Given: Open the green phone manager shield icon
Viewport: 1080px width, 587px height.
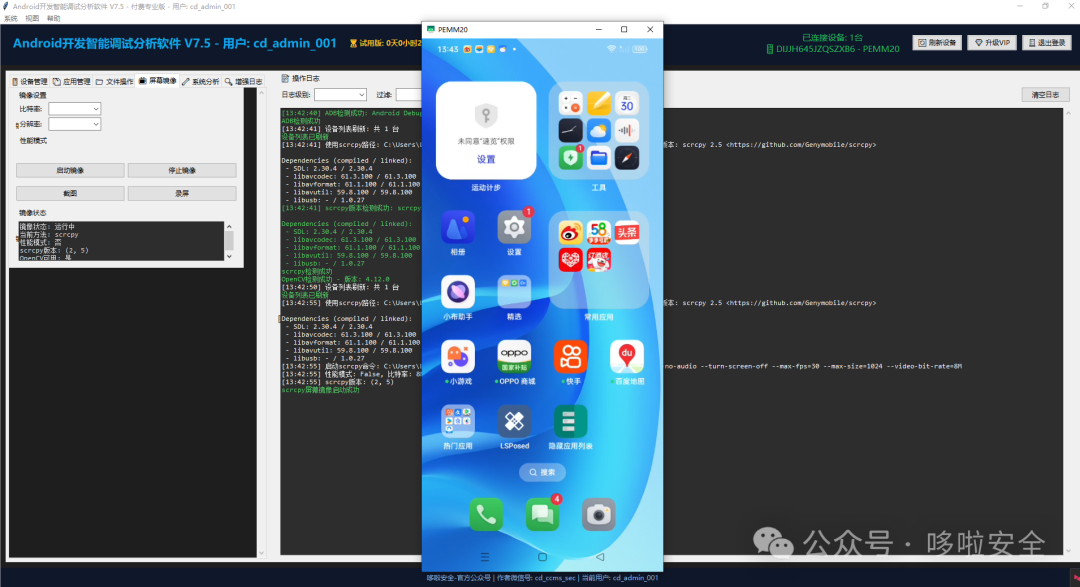Looking at the screenshot, I should [x=570, y=158].
